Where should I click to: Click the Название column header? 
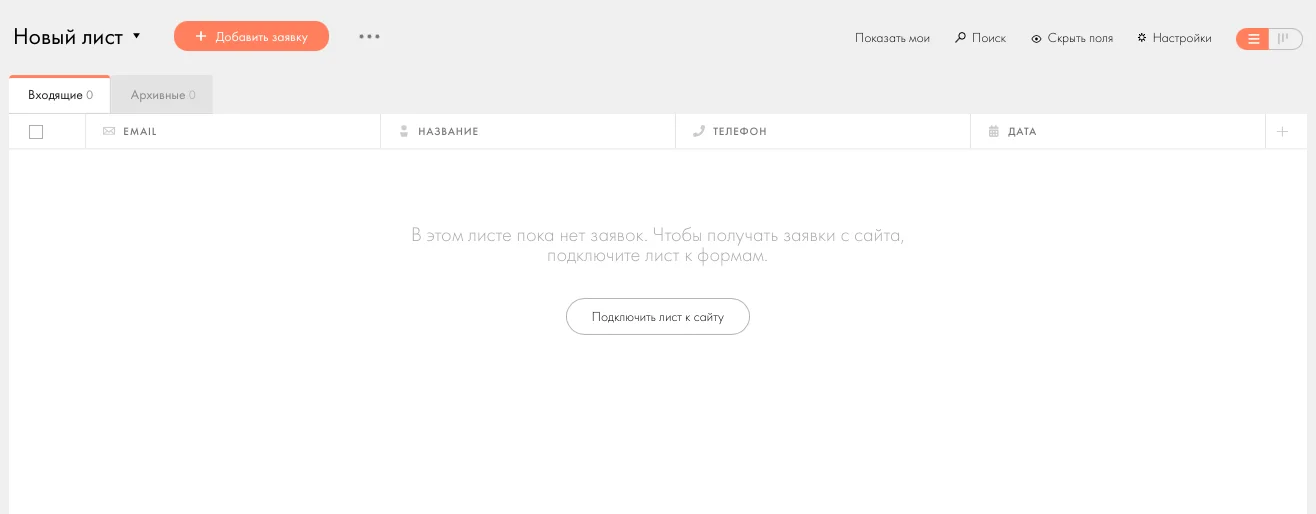tap(528, 132)
